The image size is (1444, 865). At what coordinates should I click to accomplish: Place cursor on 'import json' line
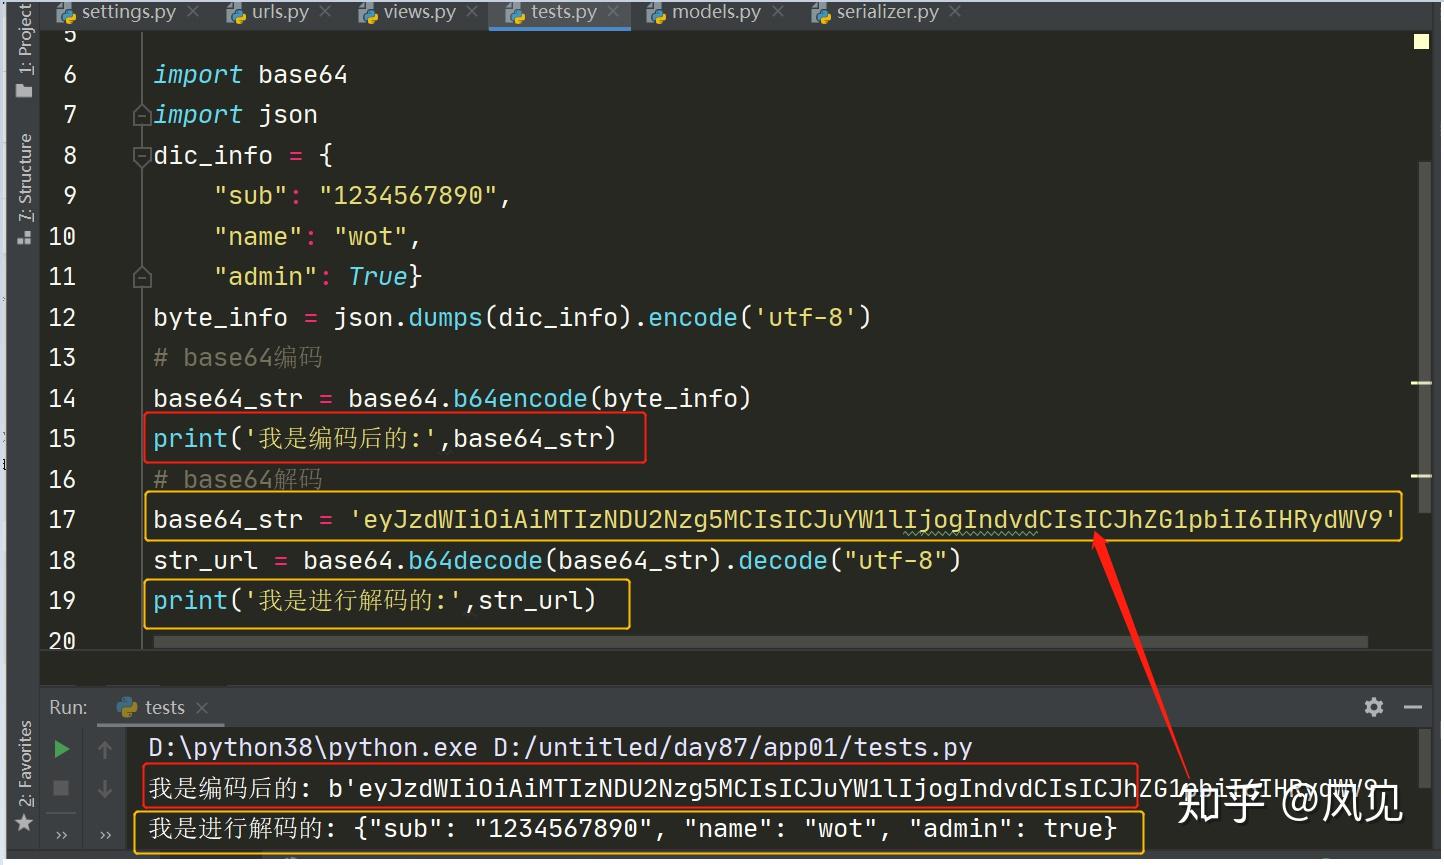[235, 115]
